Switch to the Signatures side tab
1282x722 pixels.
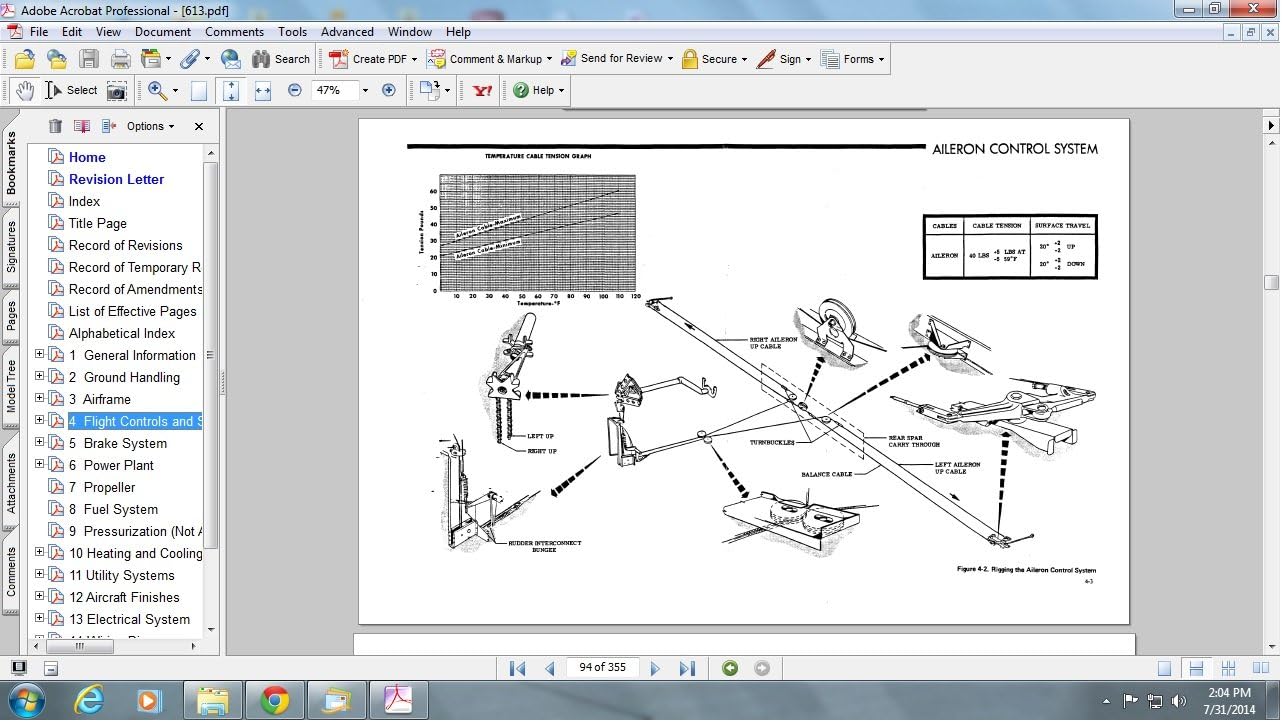[11, 246]
